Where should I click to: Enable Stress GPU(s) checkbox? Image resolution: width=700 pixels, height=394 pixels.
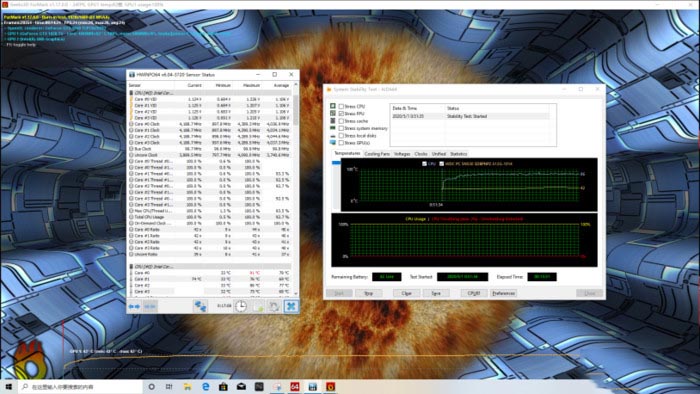click(x=341, y=143)
